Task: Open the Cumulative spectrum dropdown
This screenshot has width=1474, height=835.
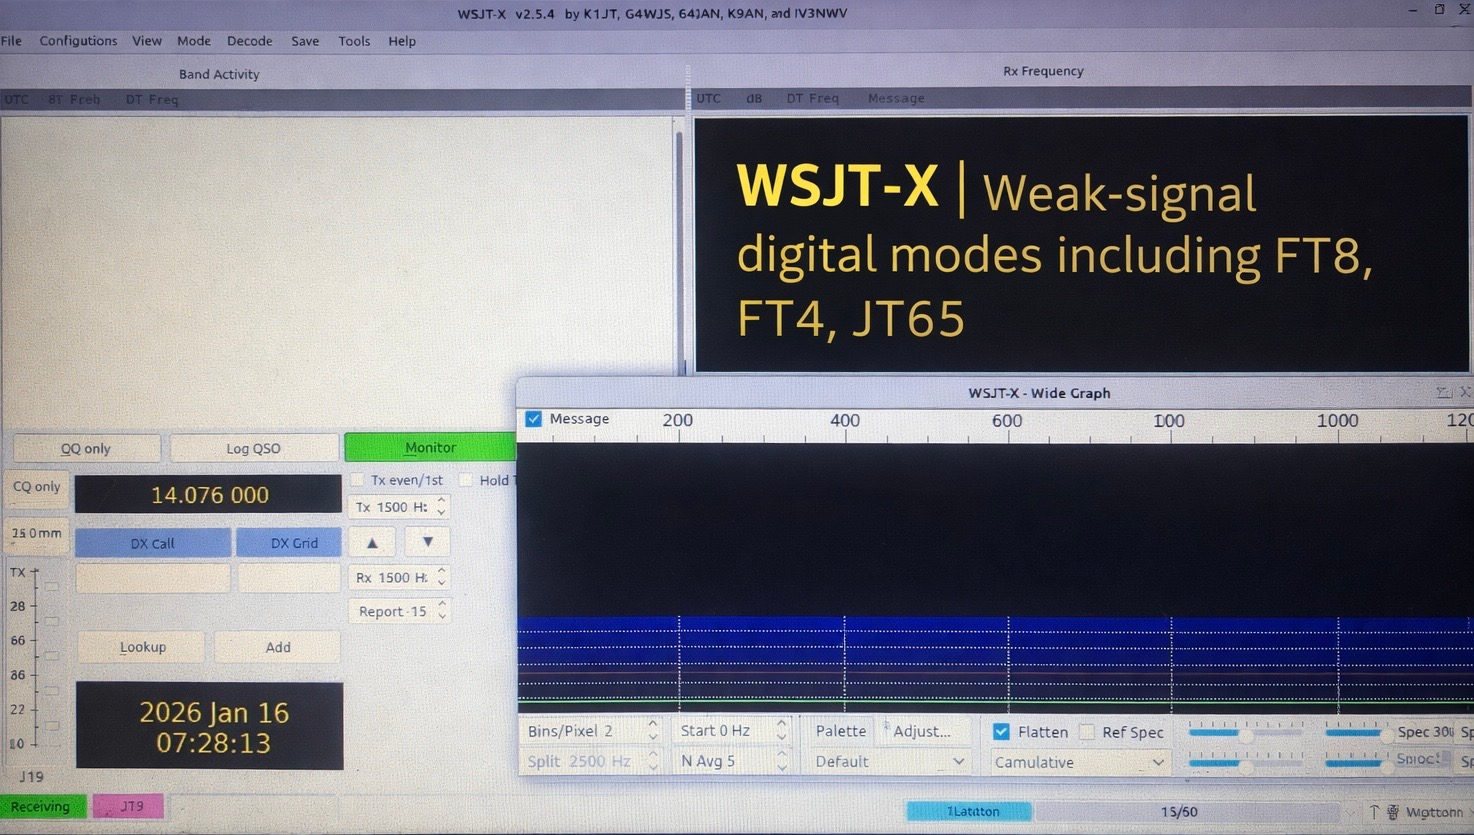Action: point(1079,762)
